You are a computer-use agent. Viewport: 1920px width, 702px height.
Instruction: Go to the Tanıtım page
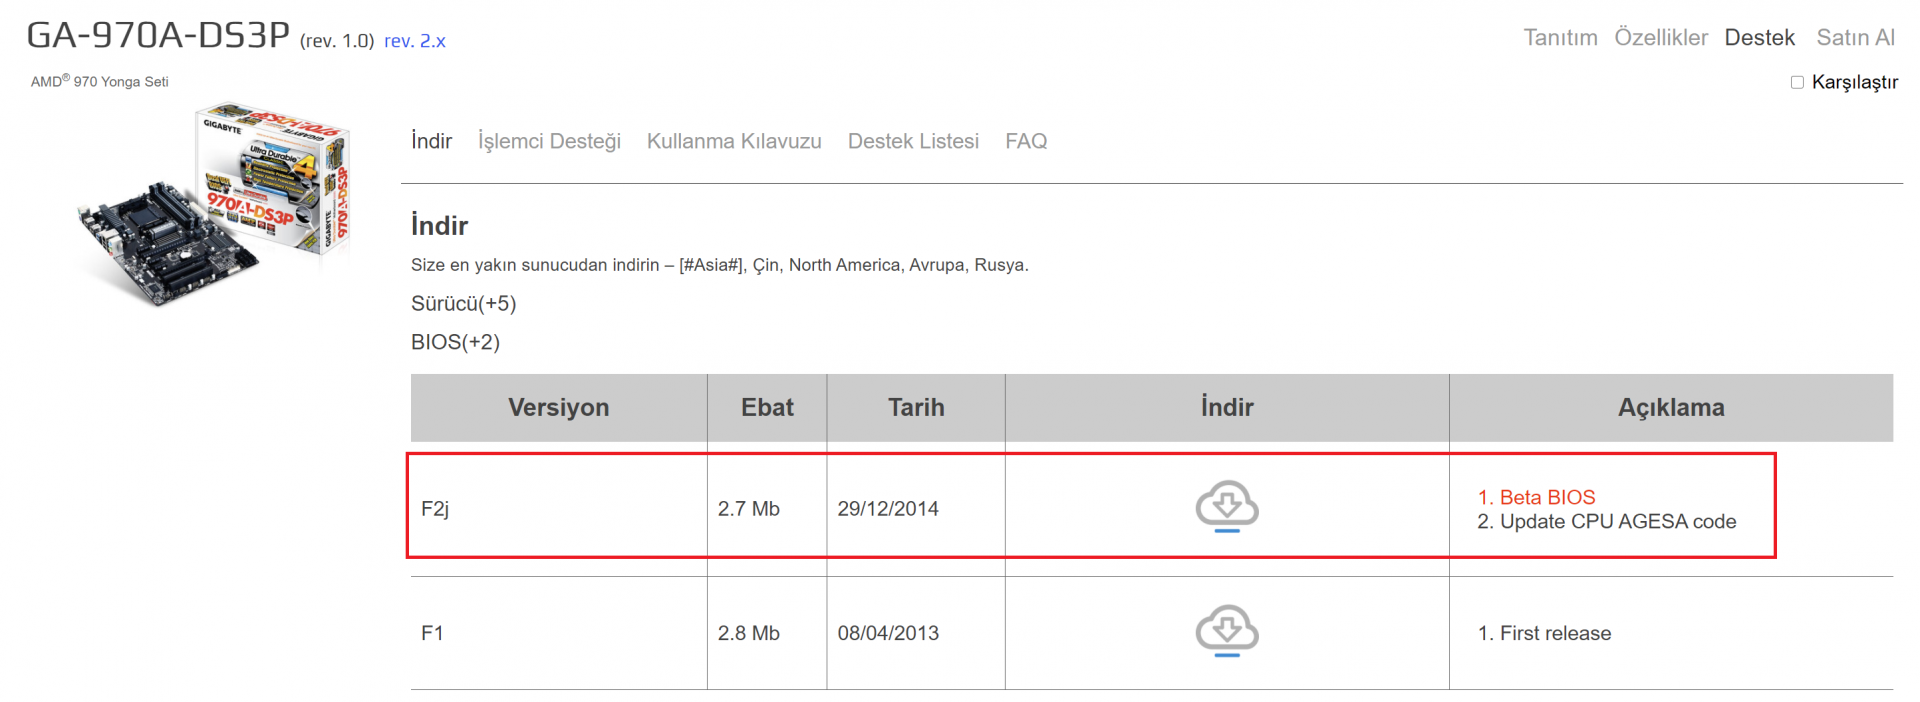tap(1560, 37)
